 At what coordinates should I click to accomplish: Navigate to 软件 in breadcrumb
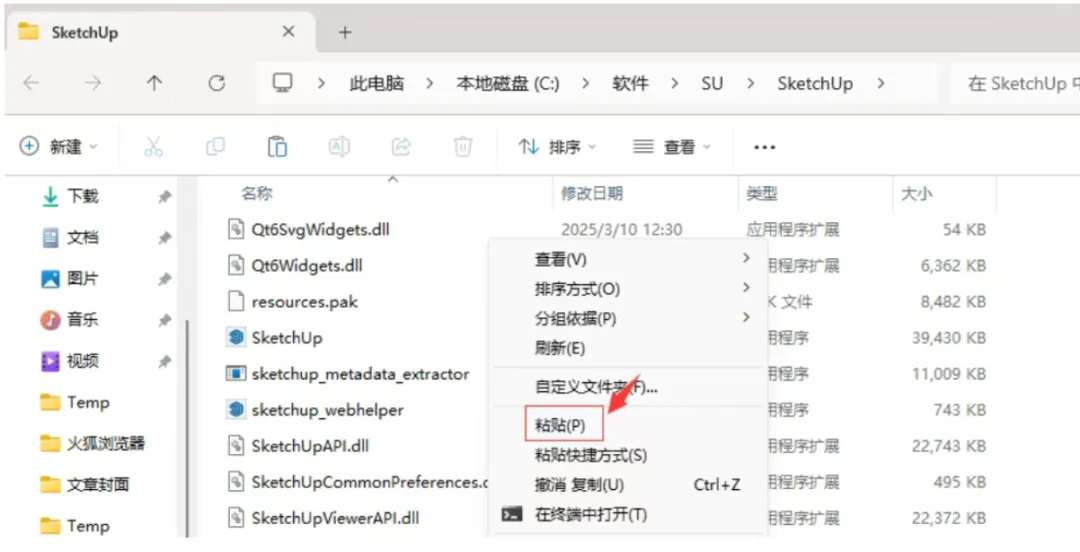point(630,83)
